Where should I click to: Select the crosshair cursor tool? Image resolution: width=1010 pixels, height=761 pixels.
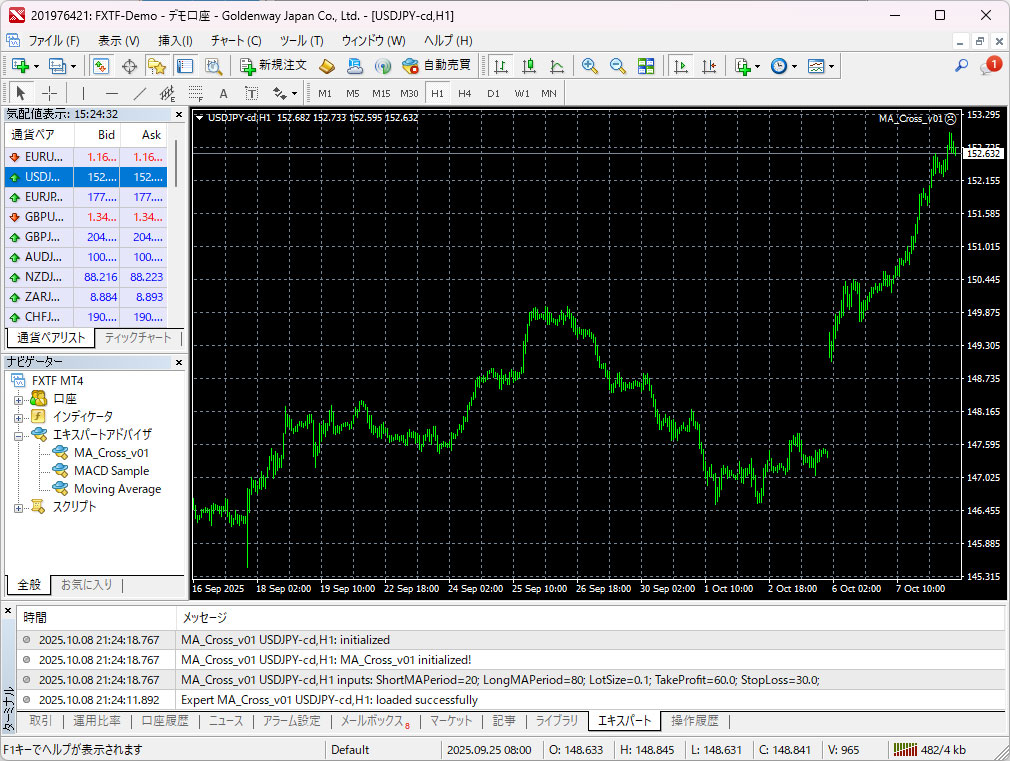click(x=49, y=93)
